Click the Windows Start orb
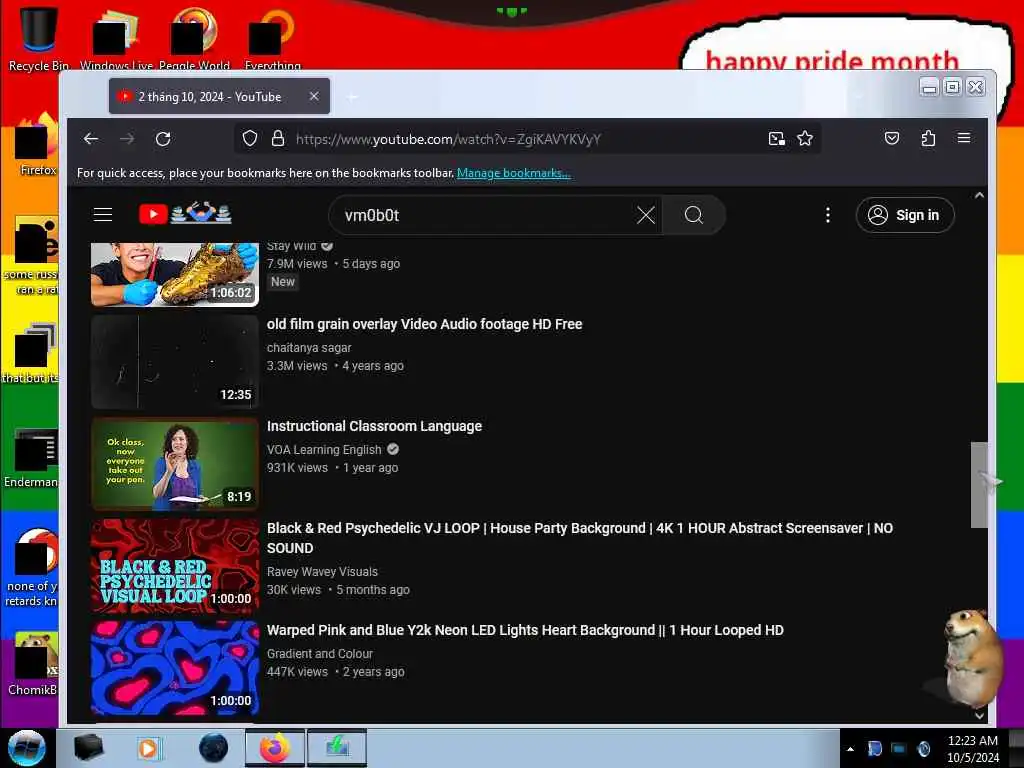This screenshot has height=768, width=1024. pos(27,748)
